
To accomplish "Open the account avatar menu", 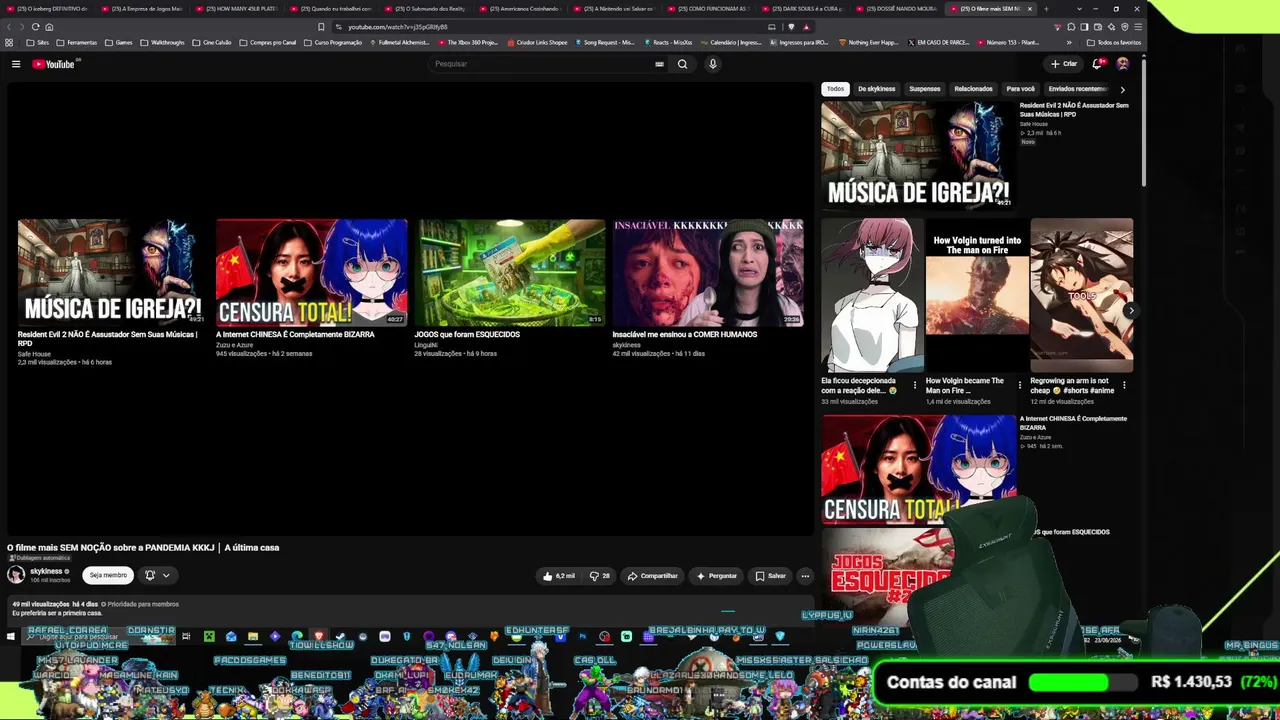I will click(1122, 64).
